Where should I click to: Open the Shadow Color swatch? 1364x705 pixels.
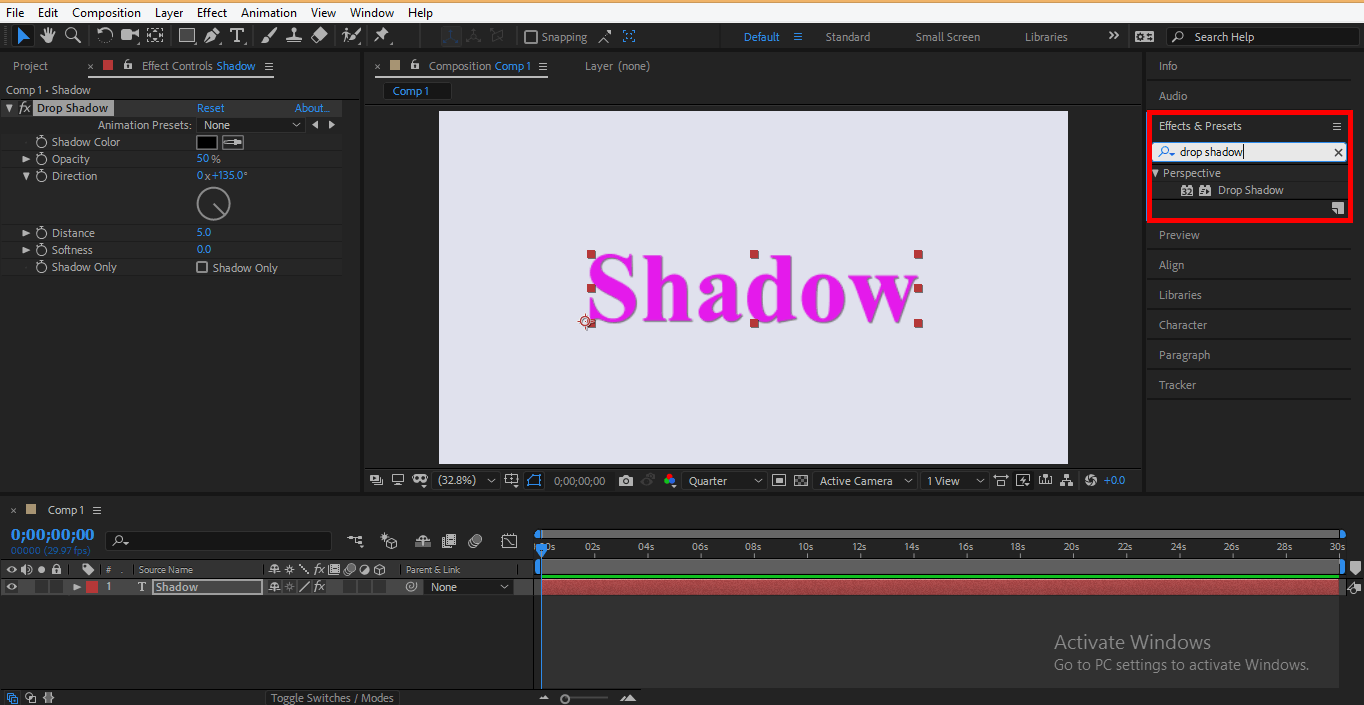(x=206, y=141)
